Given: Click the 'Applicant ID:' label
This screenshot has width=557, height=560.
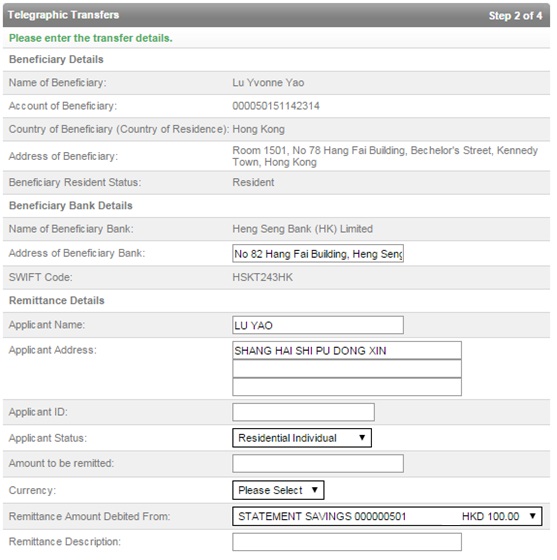Looking at the screenshot, I should [x=38, y=412].
